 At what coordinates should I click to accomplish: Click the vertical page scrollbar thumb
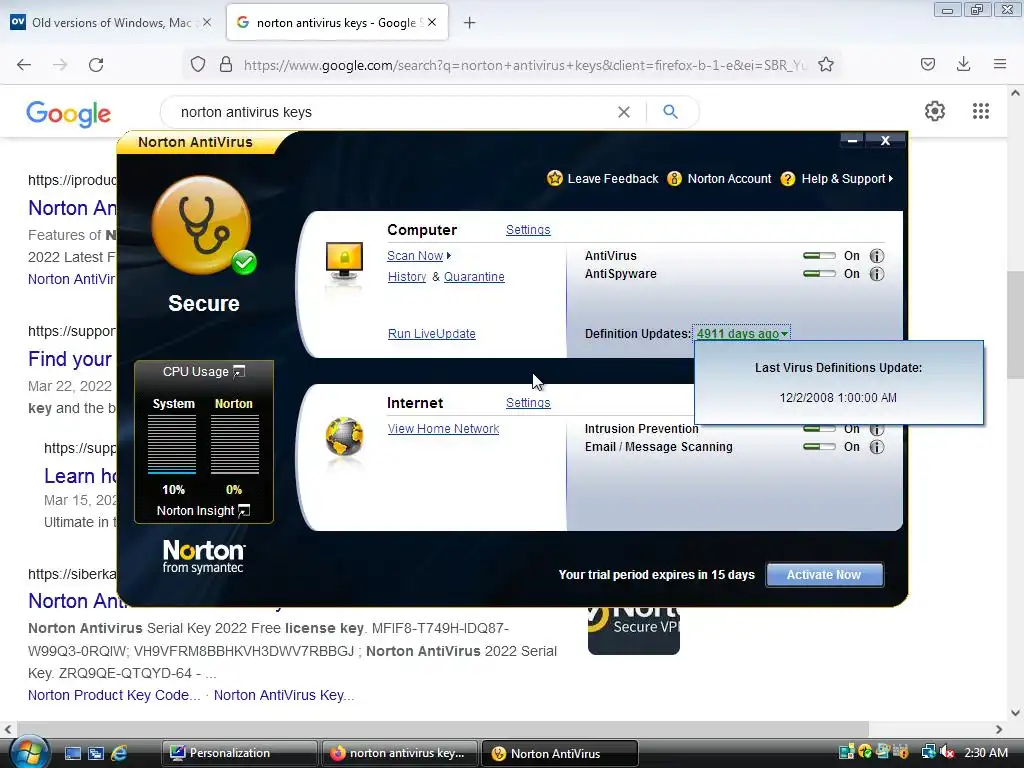click(x=1015, y=325)
